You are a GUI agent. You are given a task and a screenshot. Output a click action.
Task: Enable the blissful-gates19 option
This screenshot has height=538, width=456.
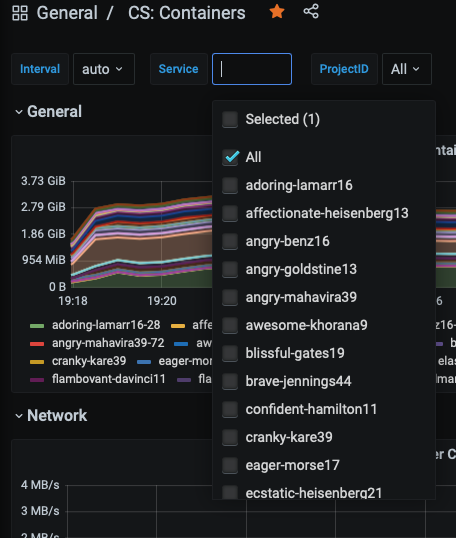point(230,353)
